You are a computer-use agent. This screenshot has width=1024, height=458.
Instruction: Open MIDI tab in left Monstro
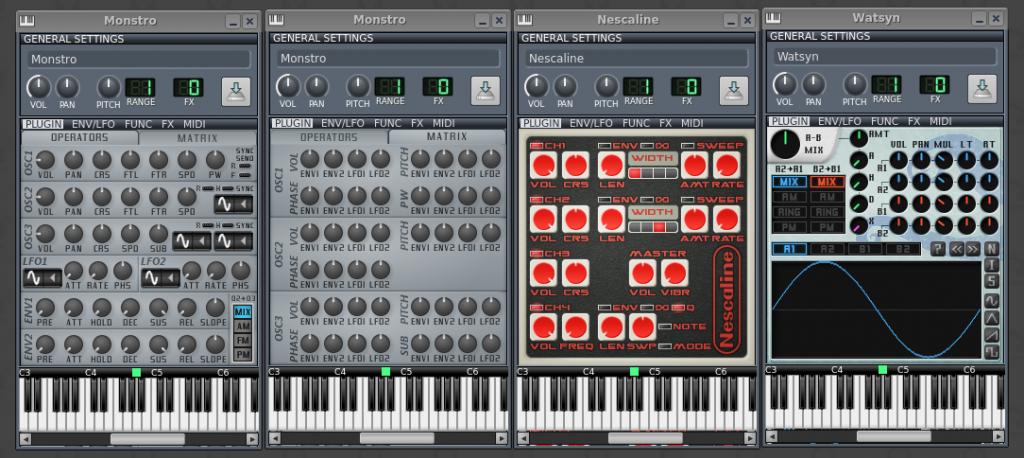(x=194, y=123)
